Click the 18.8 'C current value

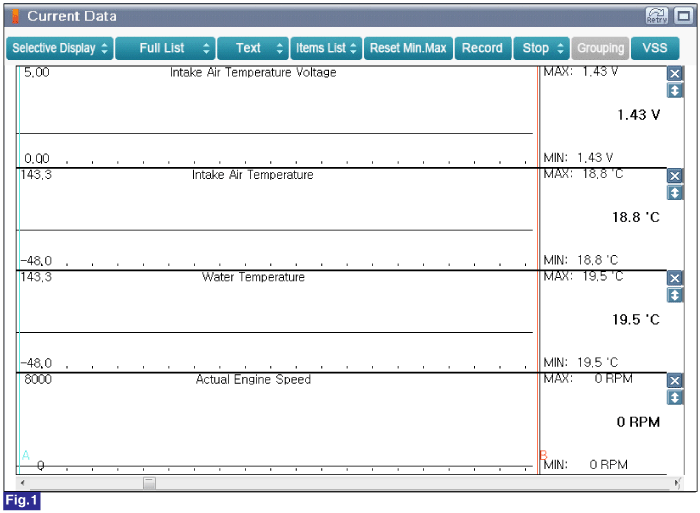point(636,217)
